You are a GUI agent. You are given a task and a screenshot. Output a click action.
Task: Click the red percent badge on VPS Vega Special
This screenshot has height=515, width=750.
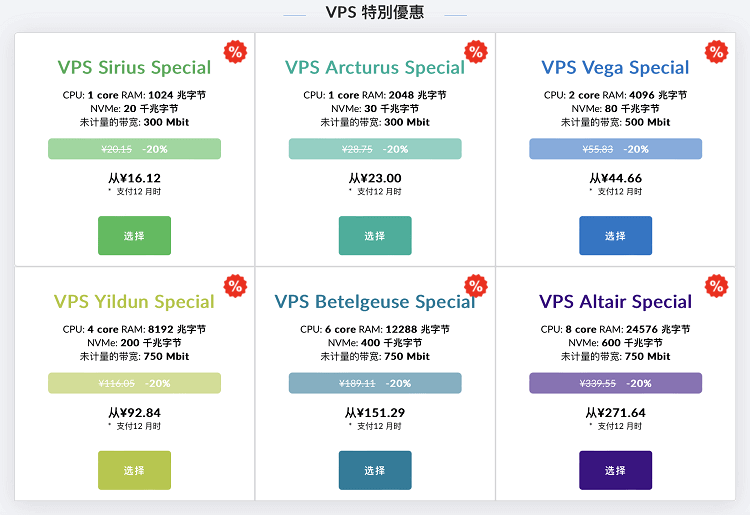point(717,52)
